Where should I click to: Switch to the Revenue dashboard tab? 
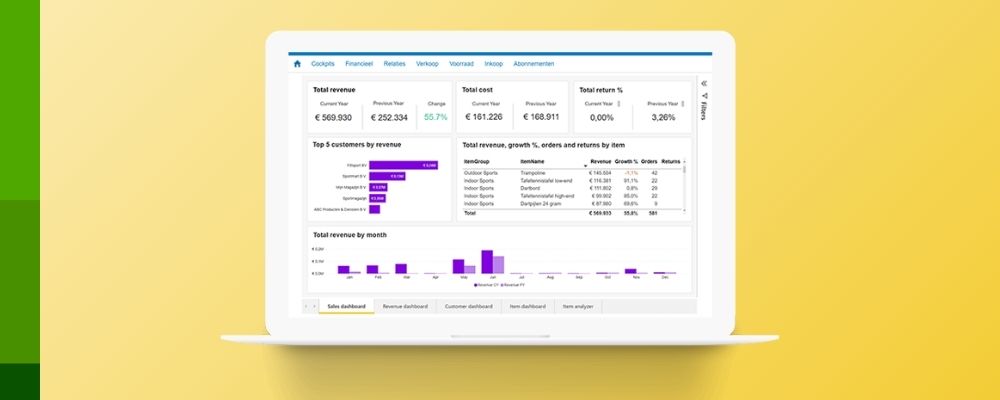pyautogui.click(x=405, y=306)
